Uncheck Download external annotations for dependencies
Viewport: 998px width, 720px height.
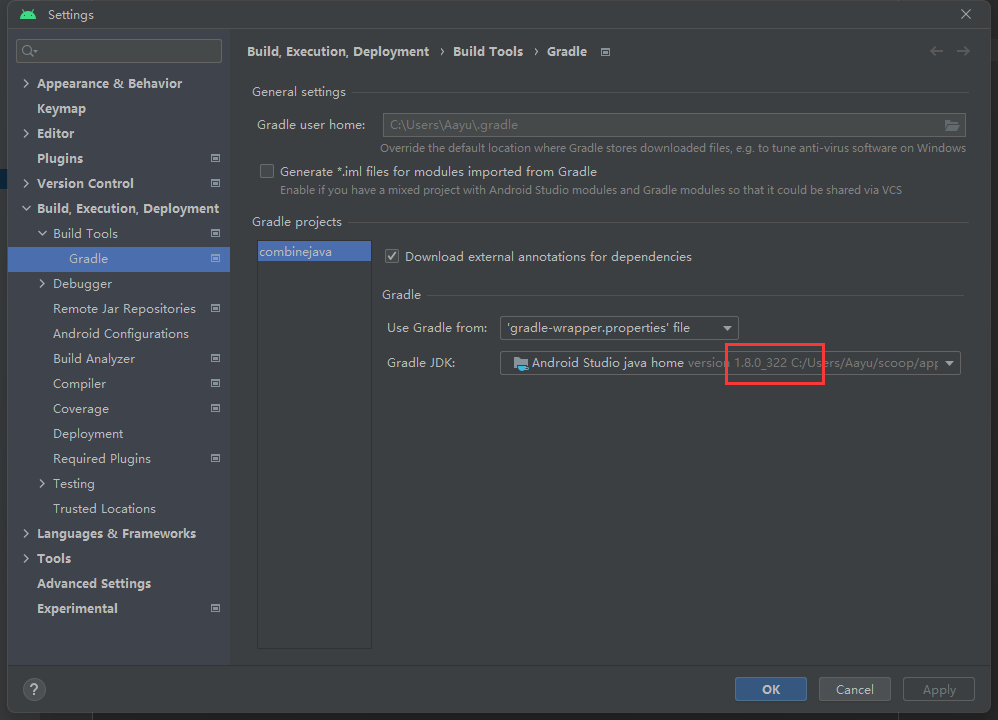[x=392, y=256]
